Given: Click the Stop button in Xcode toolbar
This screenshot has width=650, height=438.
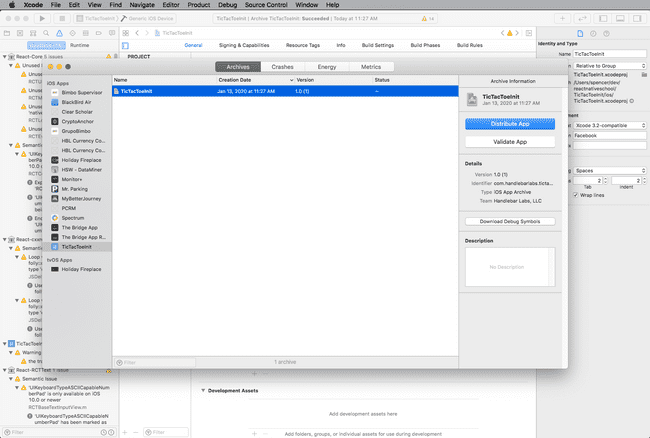Looking at the screenshot, I should [62, 18].
